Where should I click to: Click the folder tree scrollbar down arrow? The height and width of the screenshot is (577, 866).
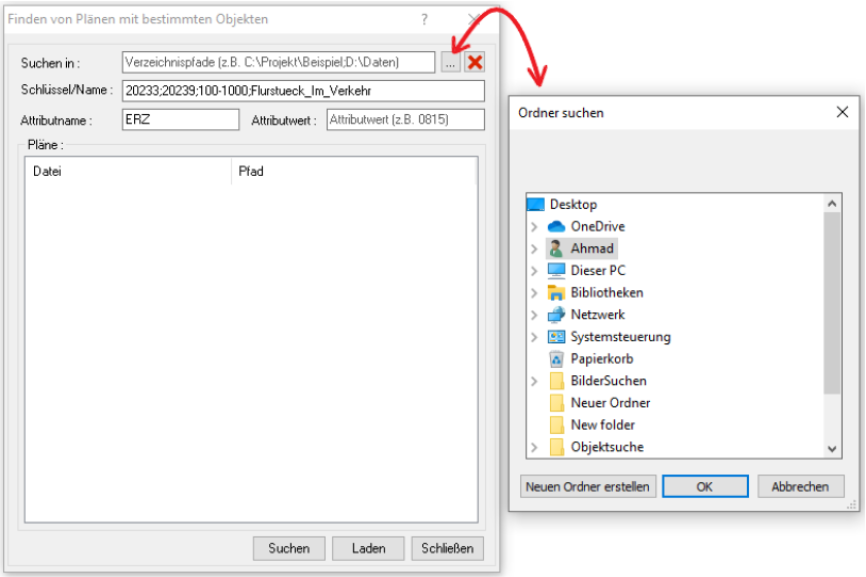click(x=833, y=449)
